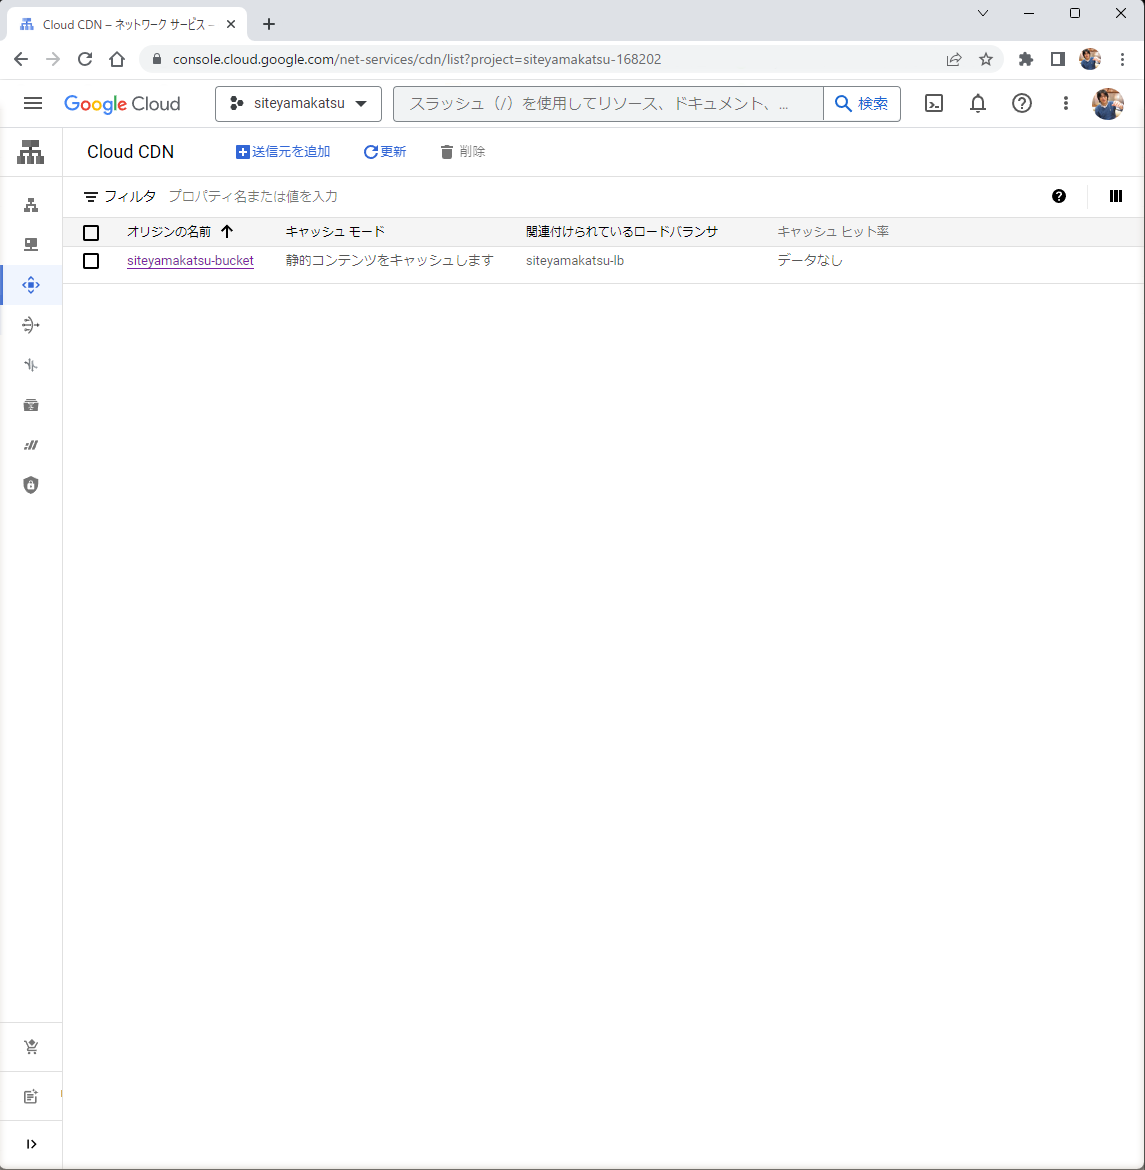Open the Traffic Director sidebar icon
The image size is (1145, 1170).
pyautogui.click(x=31, y=365)
